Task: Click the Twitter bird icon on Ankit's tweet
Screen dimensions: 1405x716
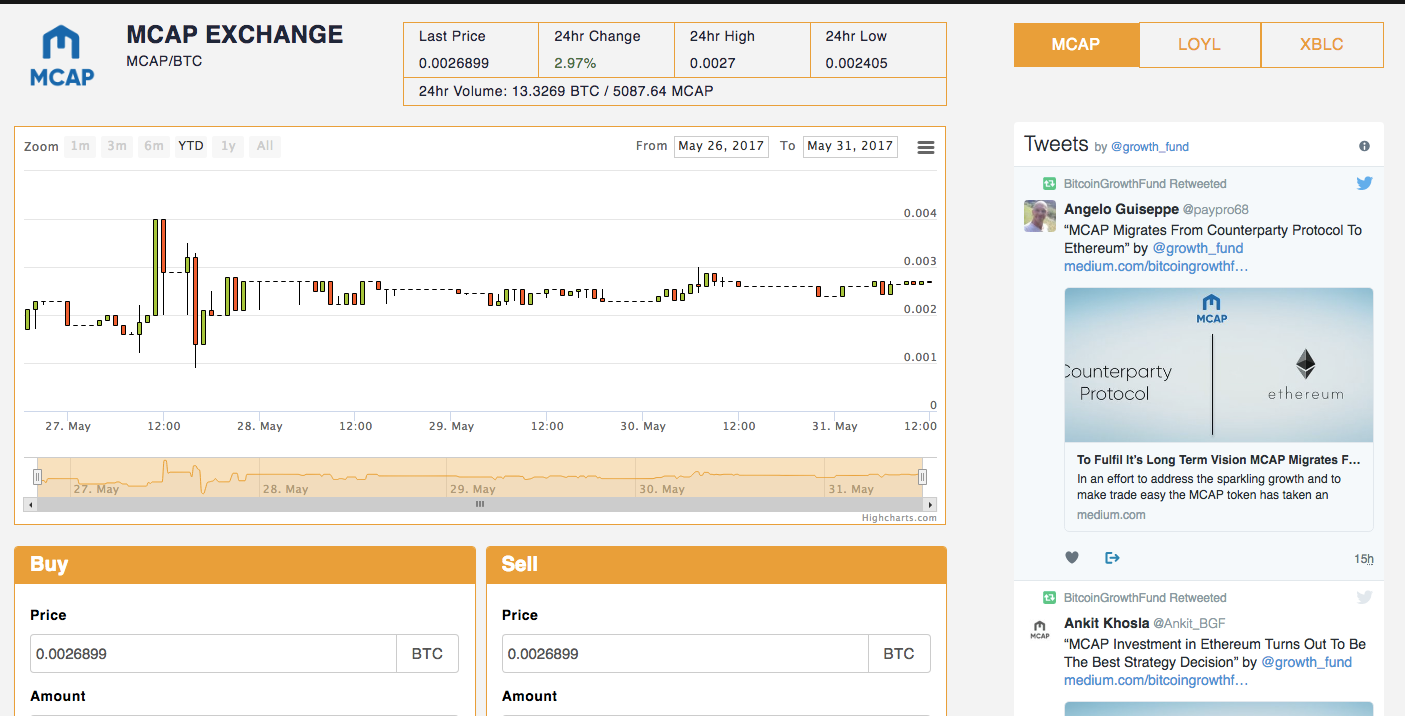Action: (x=1364, y=597)
